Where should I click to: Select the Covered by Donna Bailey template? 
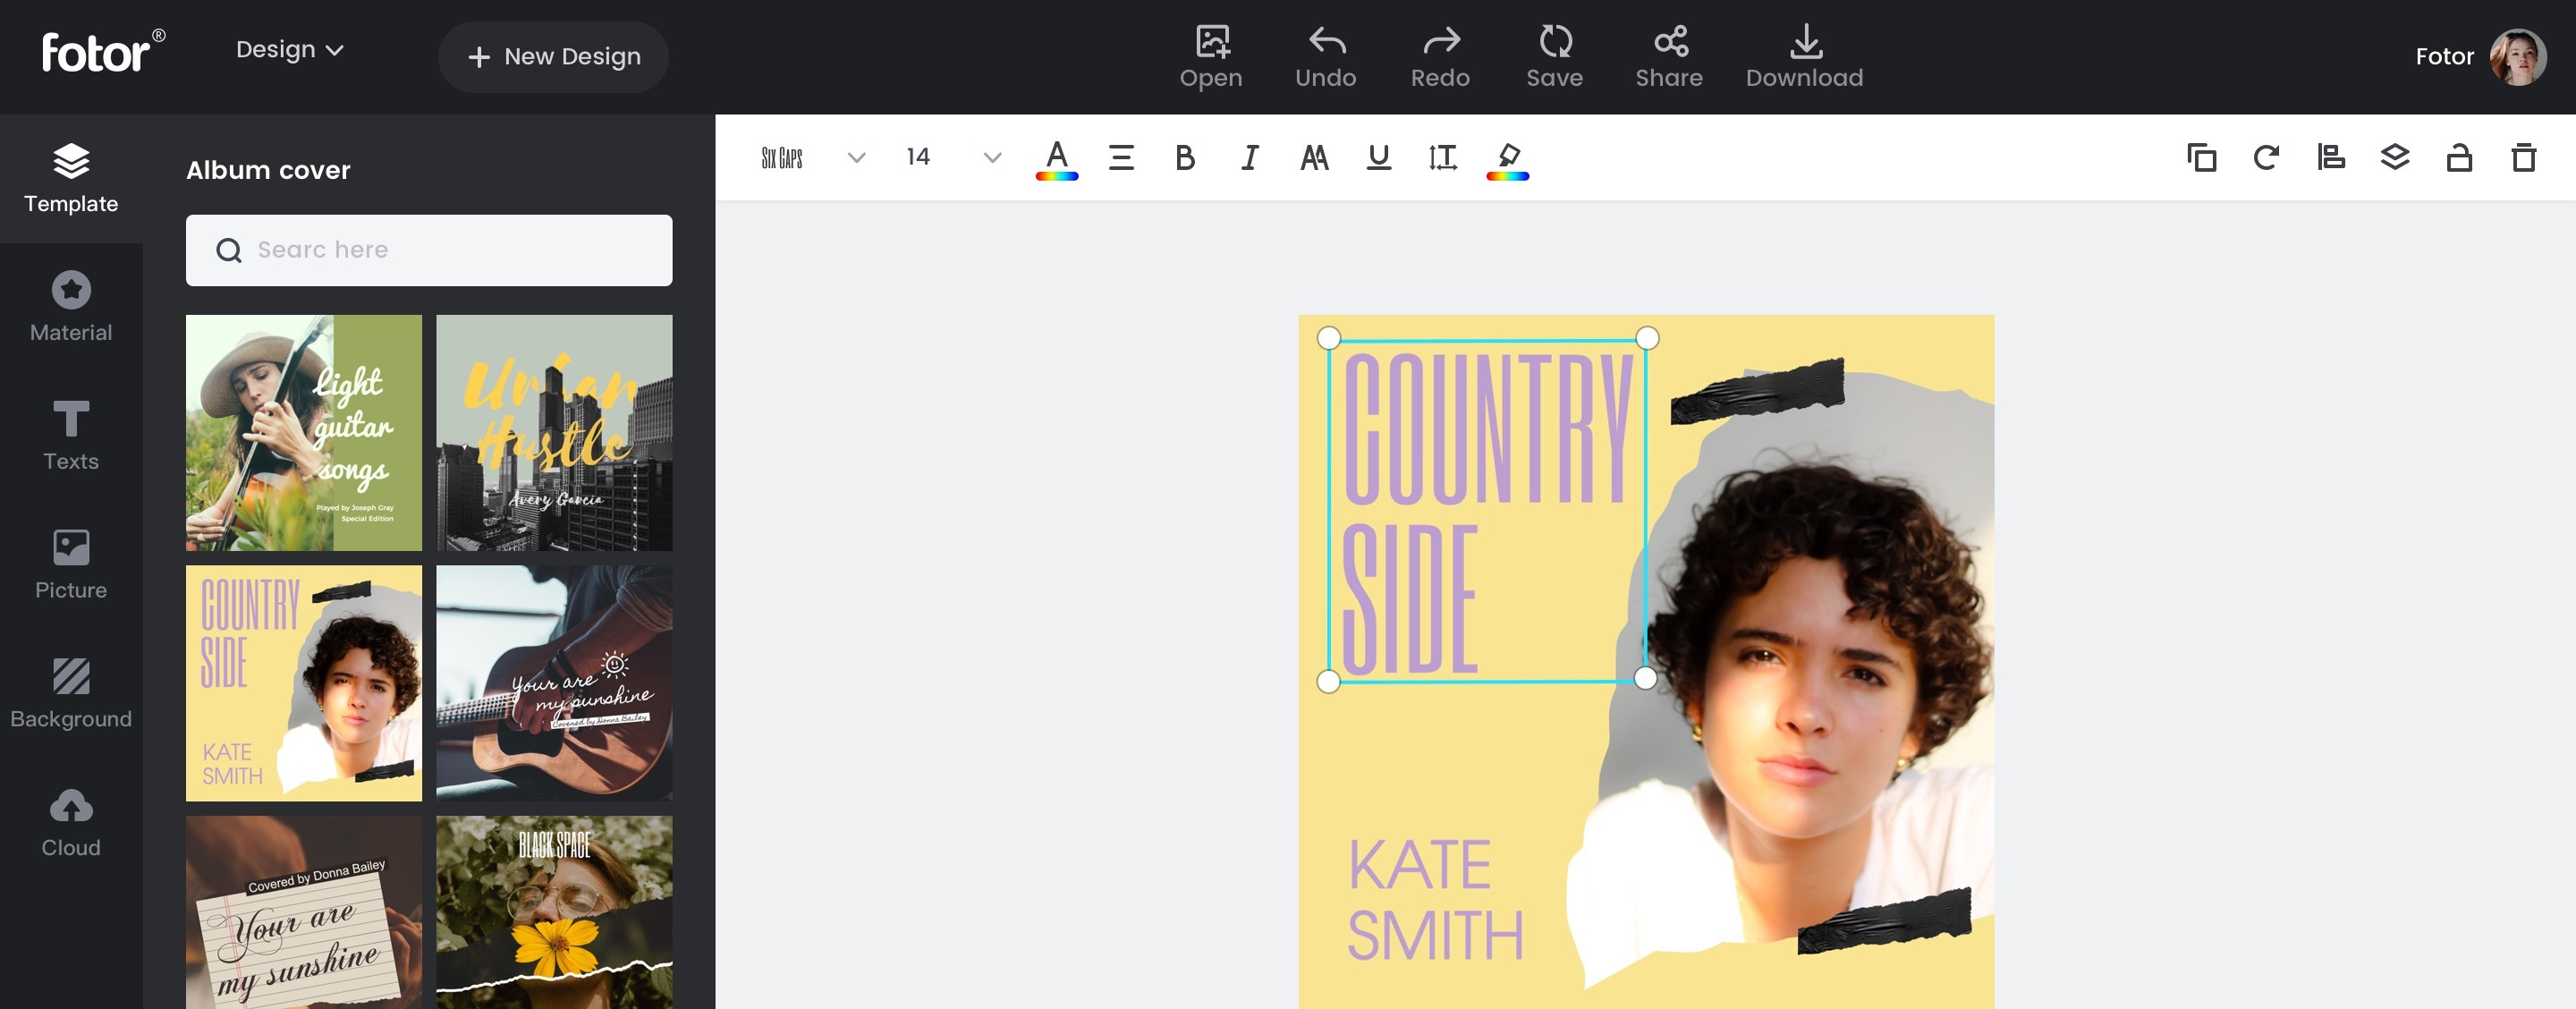point(304,912)
